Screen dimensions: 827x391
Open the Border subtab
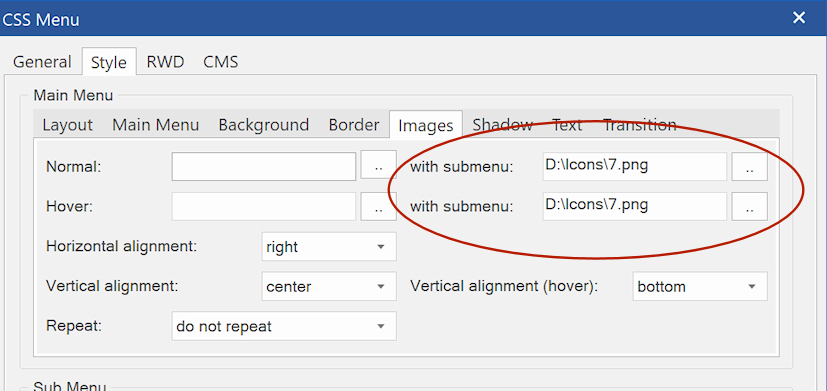coord(354,125)
